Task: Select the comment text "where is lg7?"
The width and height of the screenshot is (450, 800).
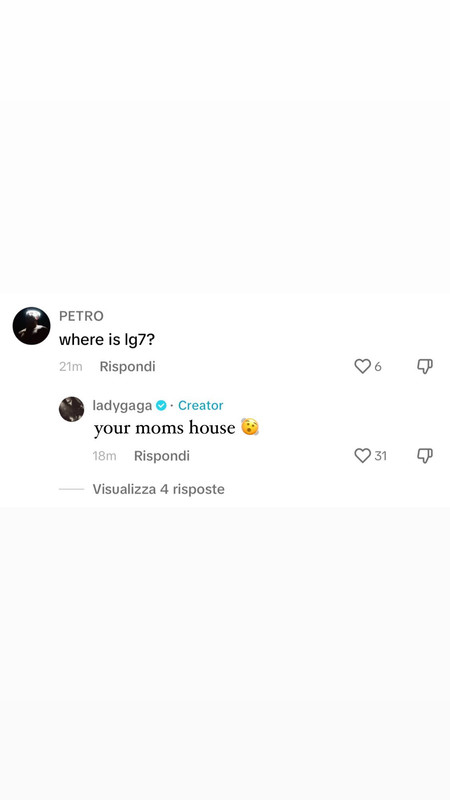Action: pos(107,340)
